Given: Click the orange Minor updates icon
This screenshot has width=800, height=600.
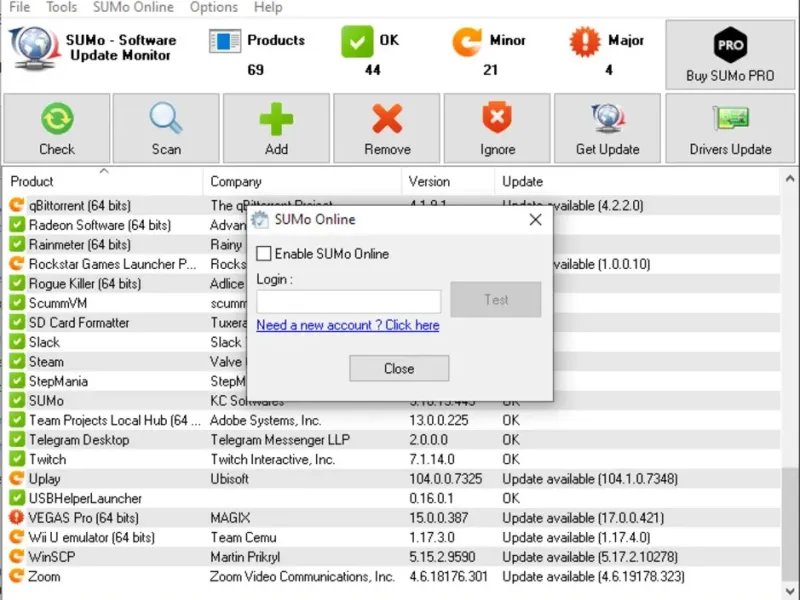Looking at the screenshot, I should click(x=467, y=42).
